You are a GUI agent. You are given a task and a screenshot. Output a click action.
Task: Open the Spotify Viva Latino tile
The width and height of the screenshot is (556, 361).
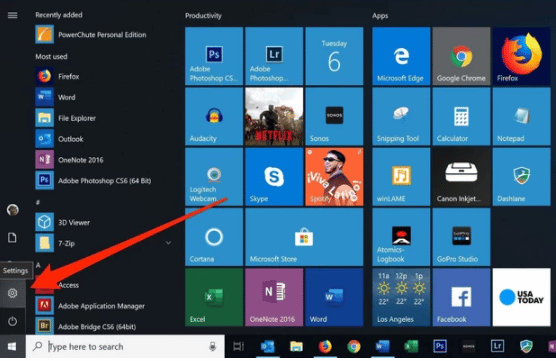(x=334, y=177)
